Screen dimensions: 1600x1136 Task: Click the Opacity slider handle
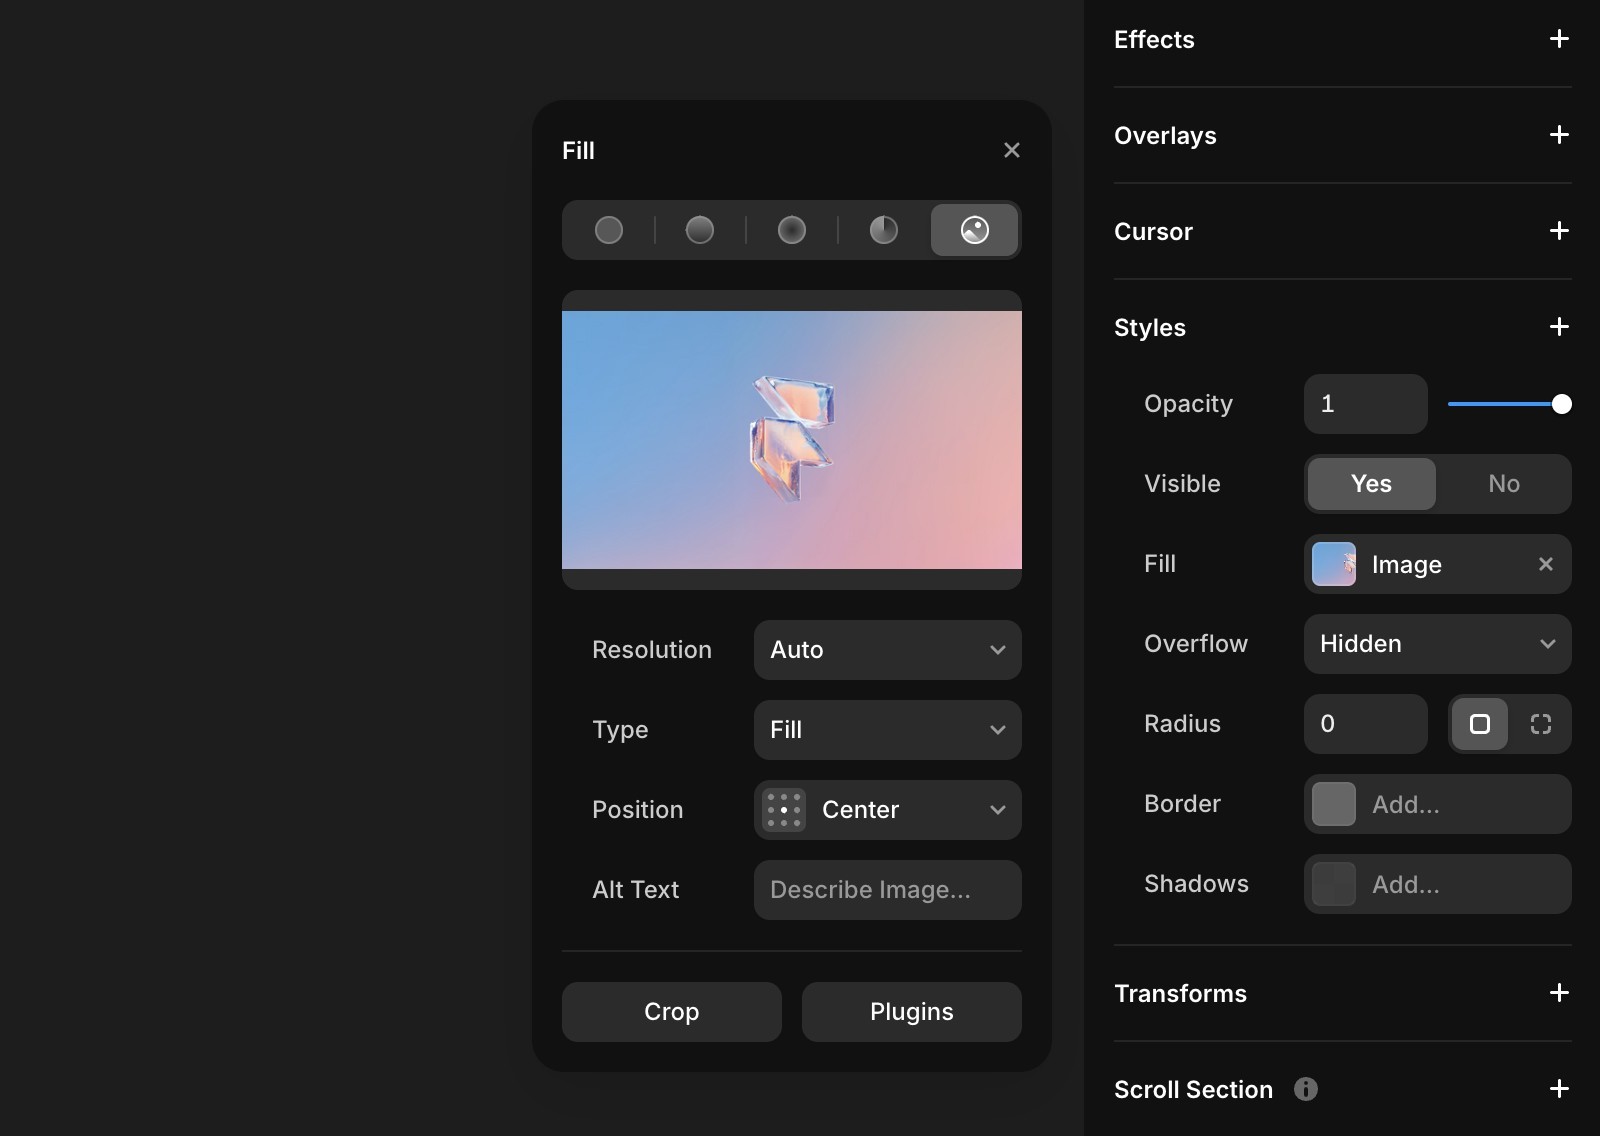pos(1562,404)
